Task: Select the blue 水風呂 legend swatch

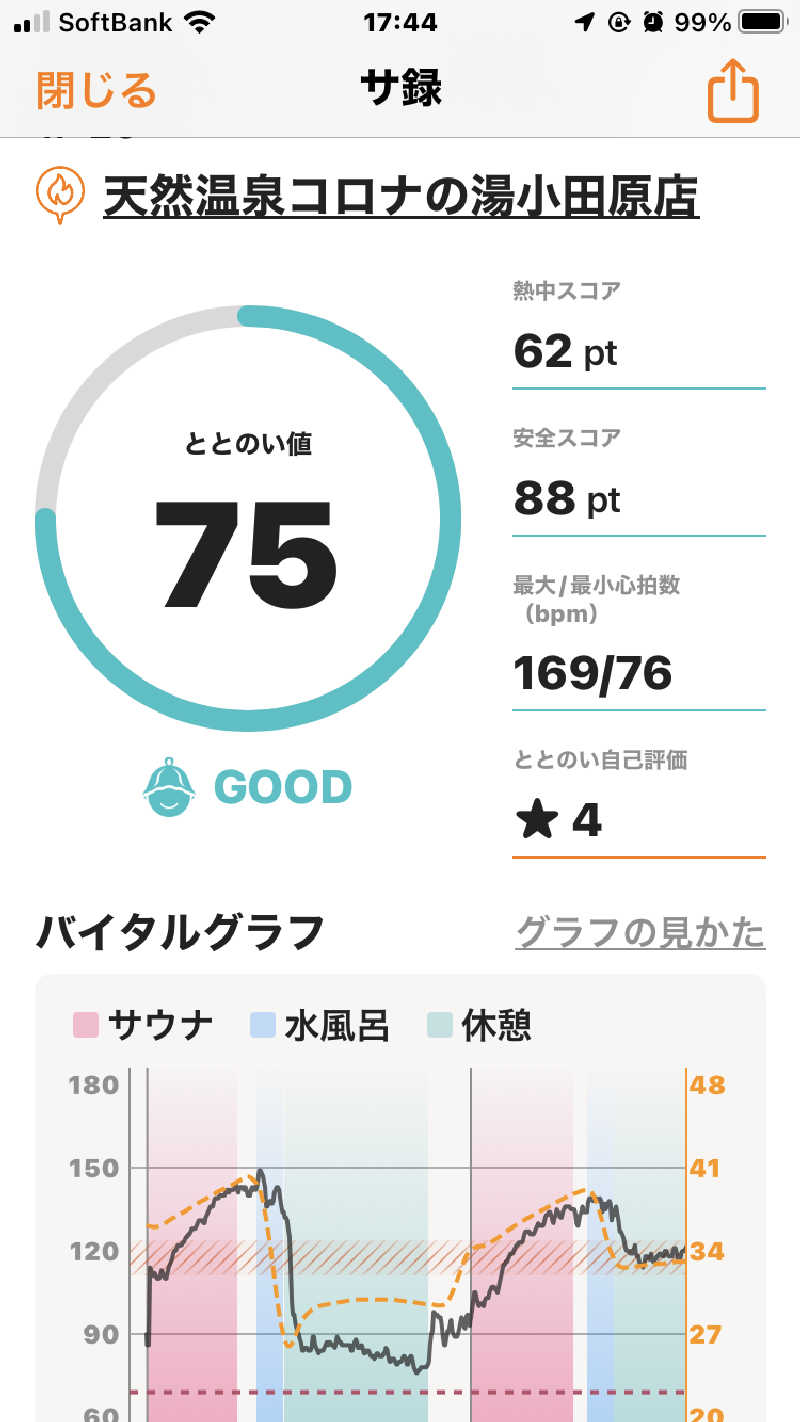Action: 262,1025
